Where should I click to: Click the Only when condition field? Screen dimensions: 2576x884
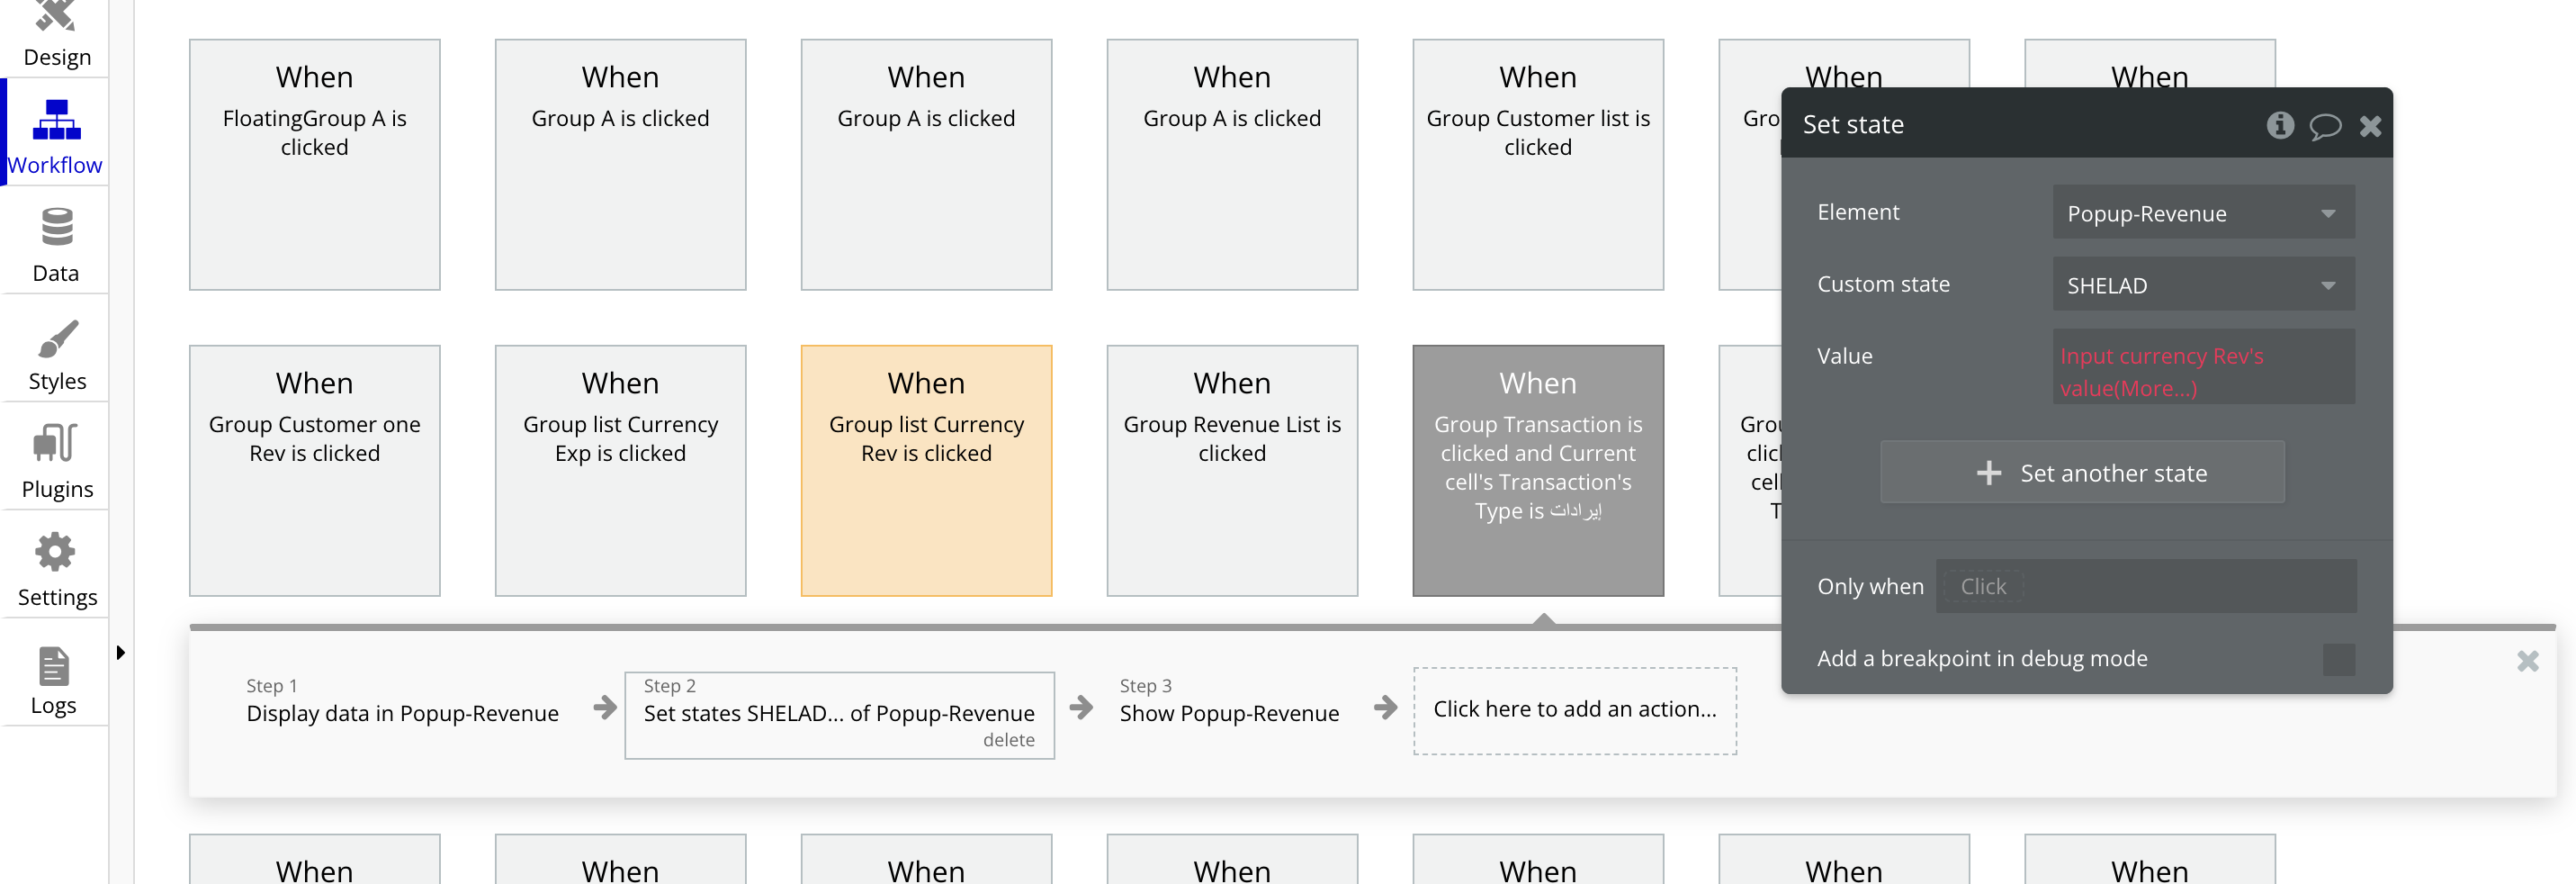click(x=2145, y=586)
